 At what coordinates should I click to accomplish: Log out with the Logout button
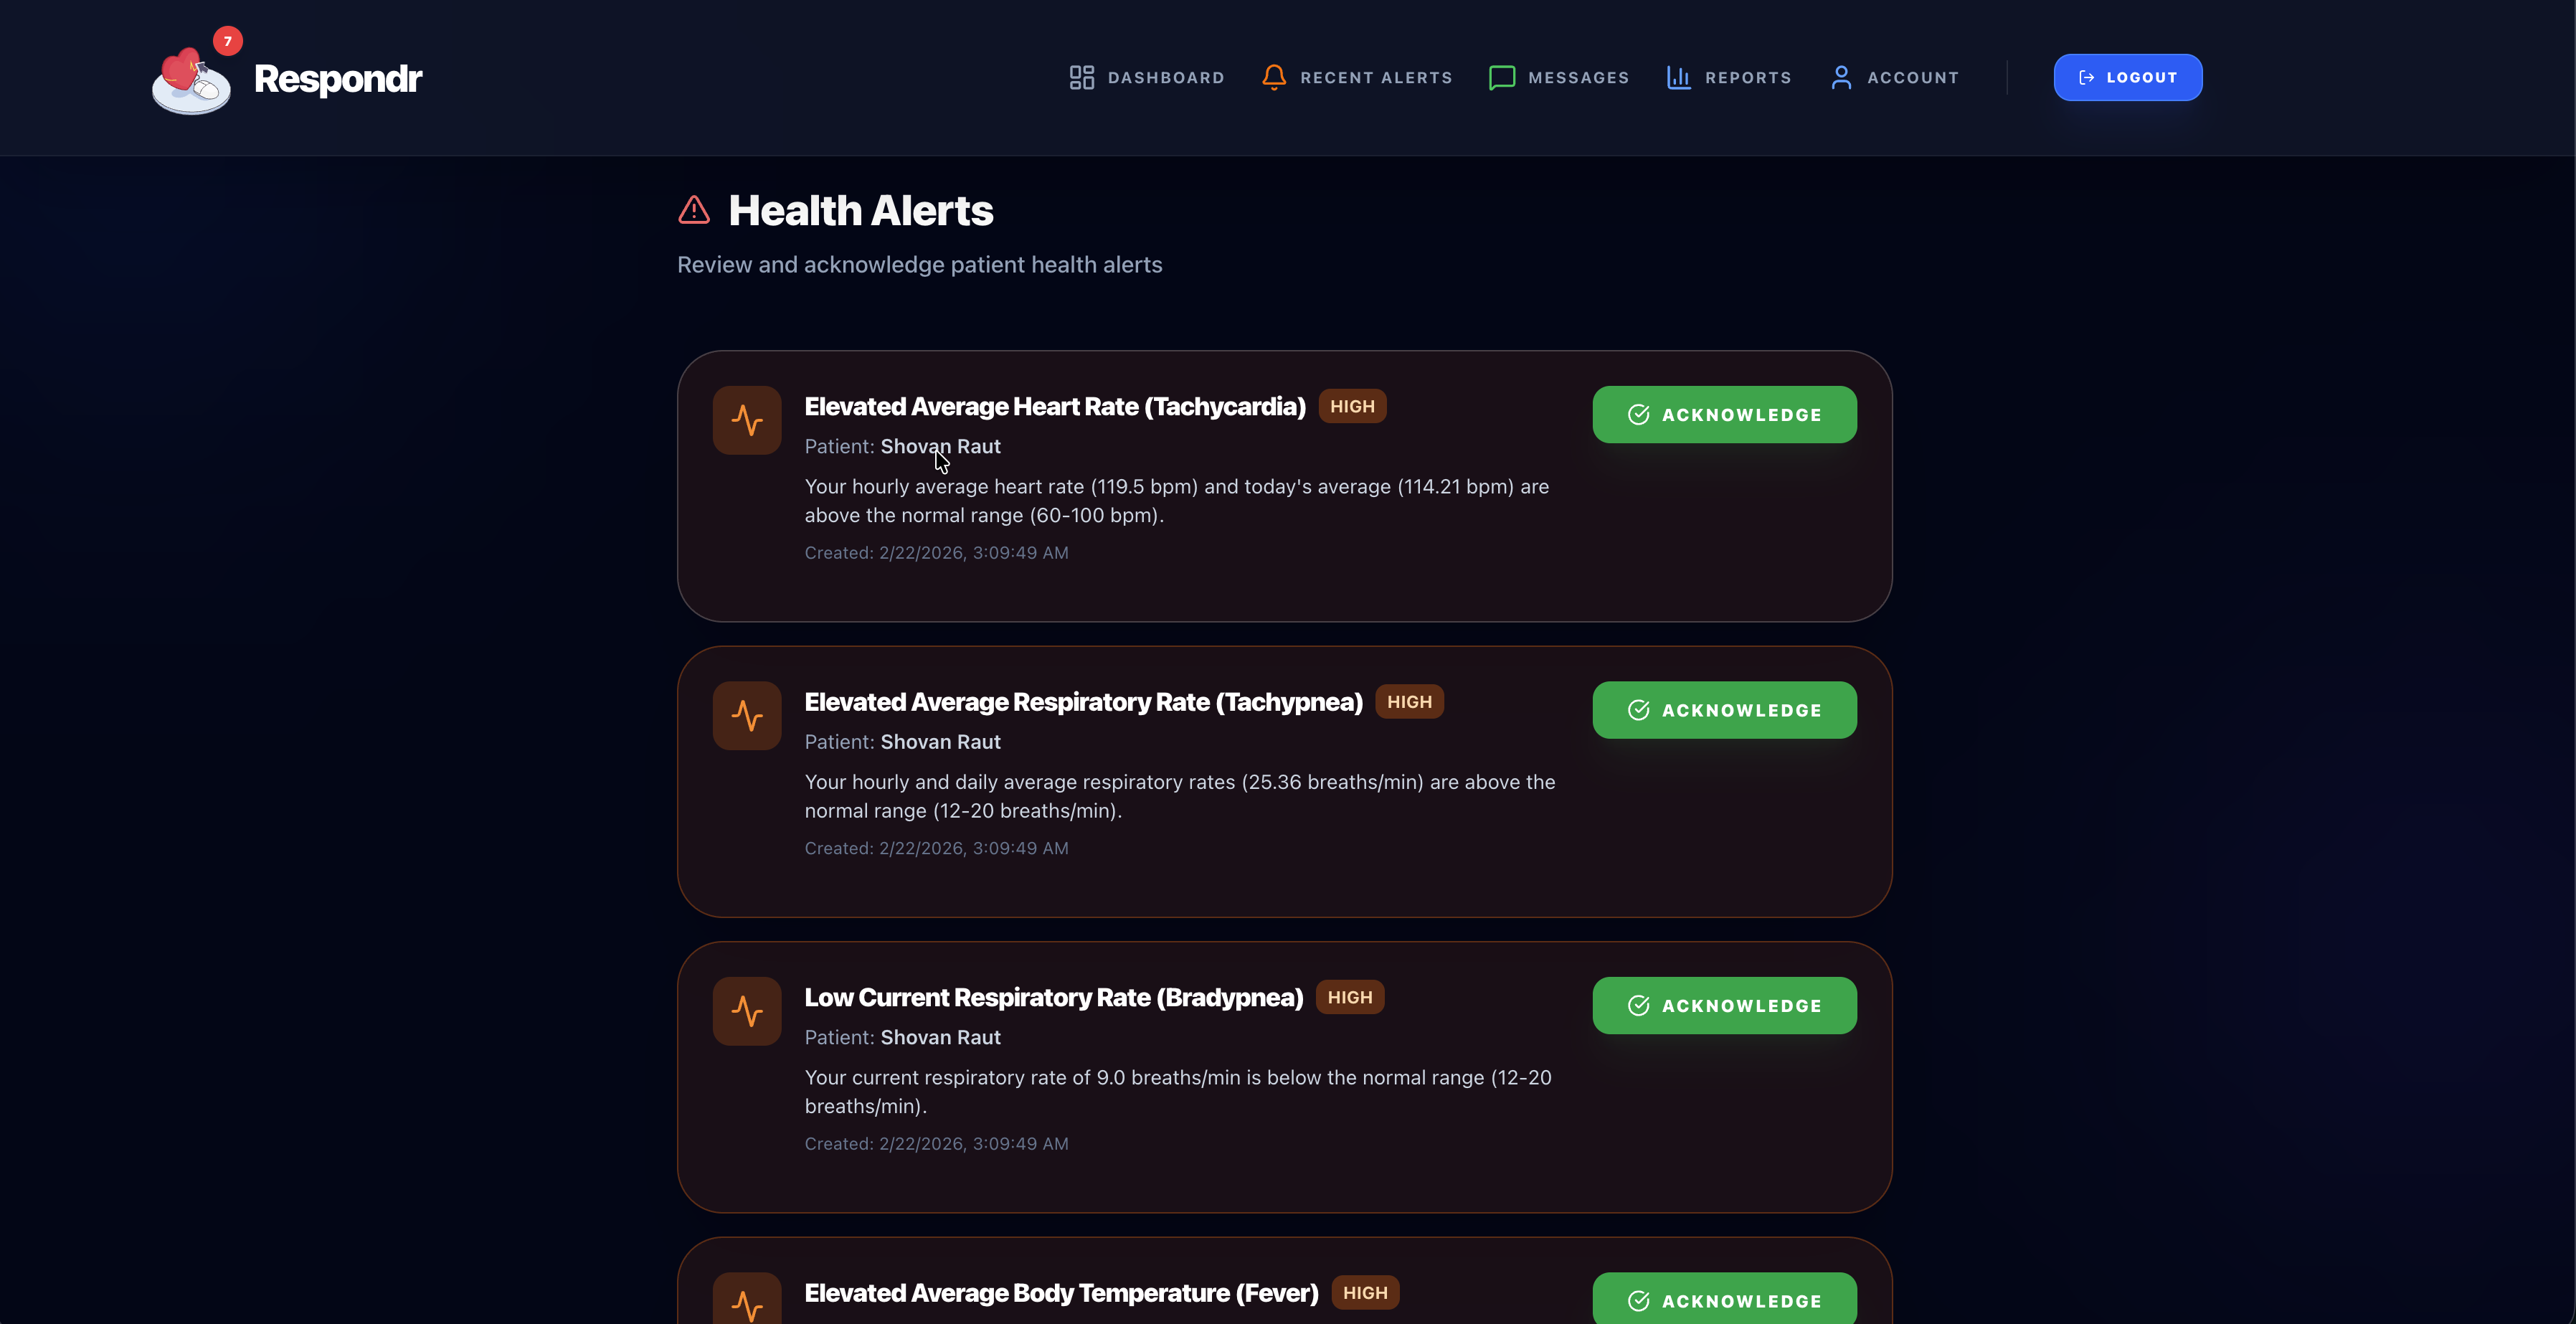2128,77
